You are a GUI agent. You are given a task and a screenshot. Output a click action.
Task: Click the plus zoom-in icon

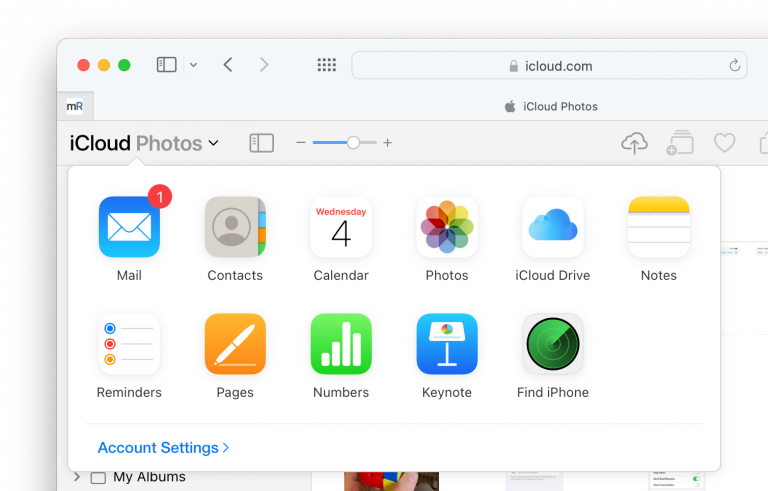387,143
